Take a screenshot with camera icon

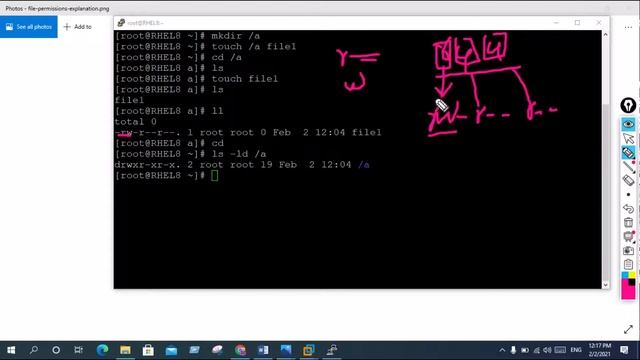coord(628,251)
